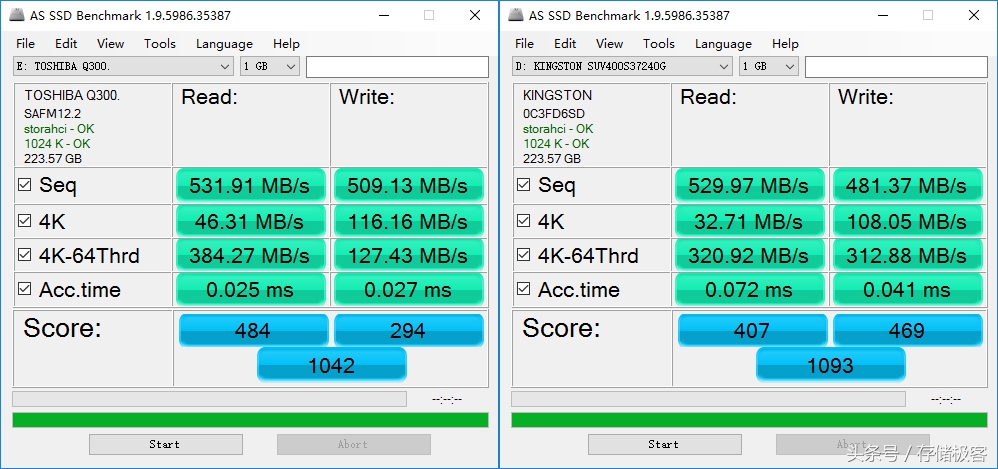
Task: Click read access time 0.025 ms
Action: [250, 290]
